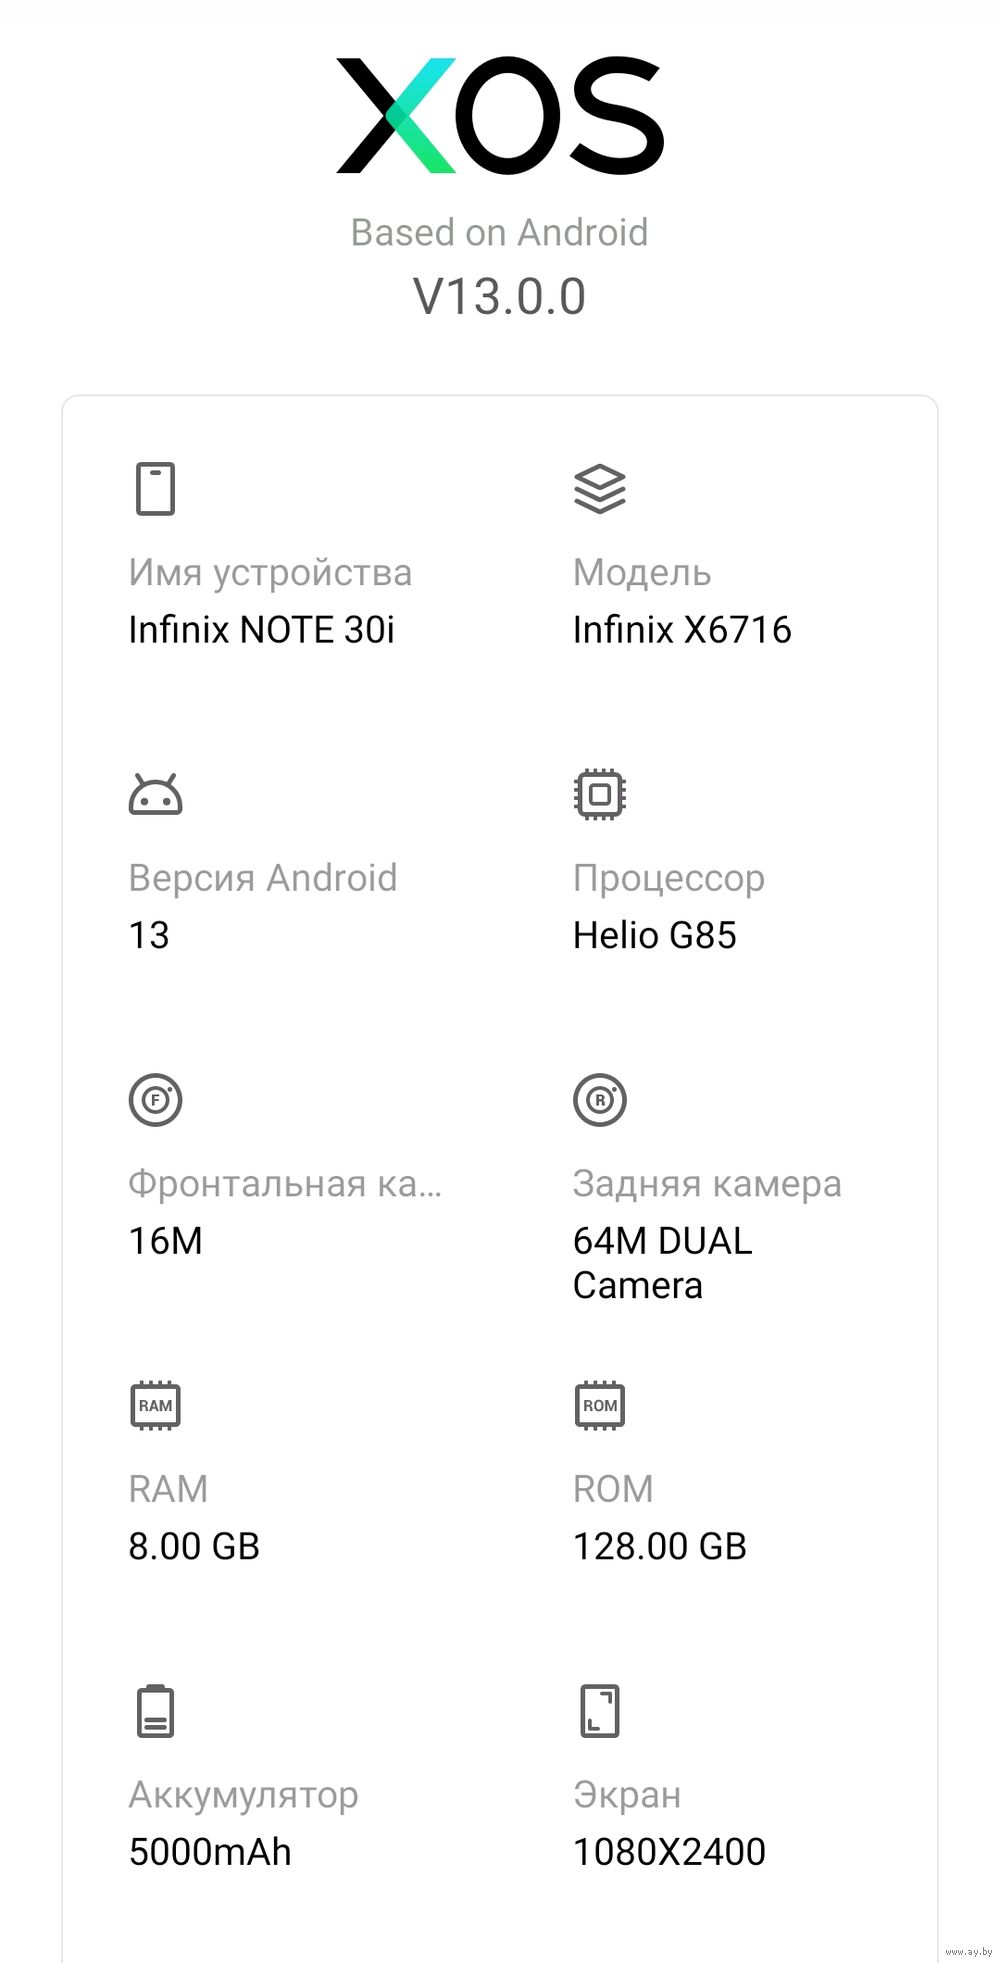Tap the Android robot version icon
This screenshot has height=1963, width=1000.
tap(155, 795)
